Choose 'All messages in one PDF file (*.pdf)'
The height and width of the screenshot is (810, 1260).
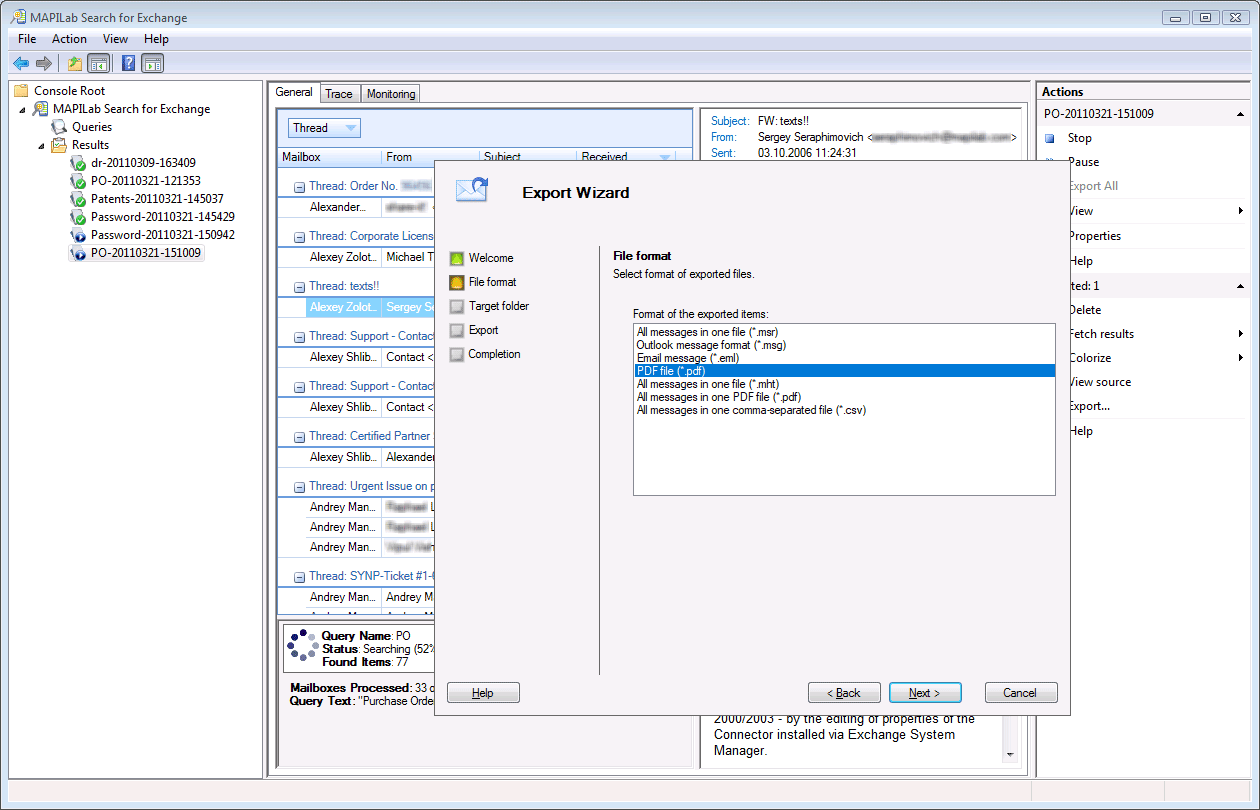click(844, 396)
